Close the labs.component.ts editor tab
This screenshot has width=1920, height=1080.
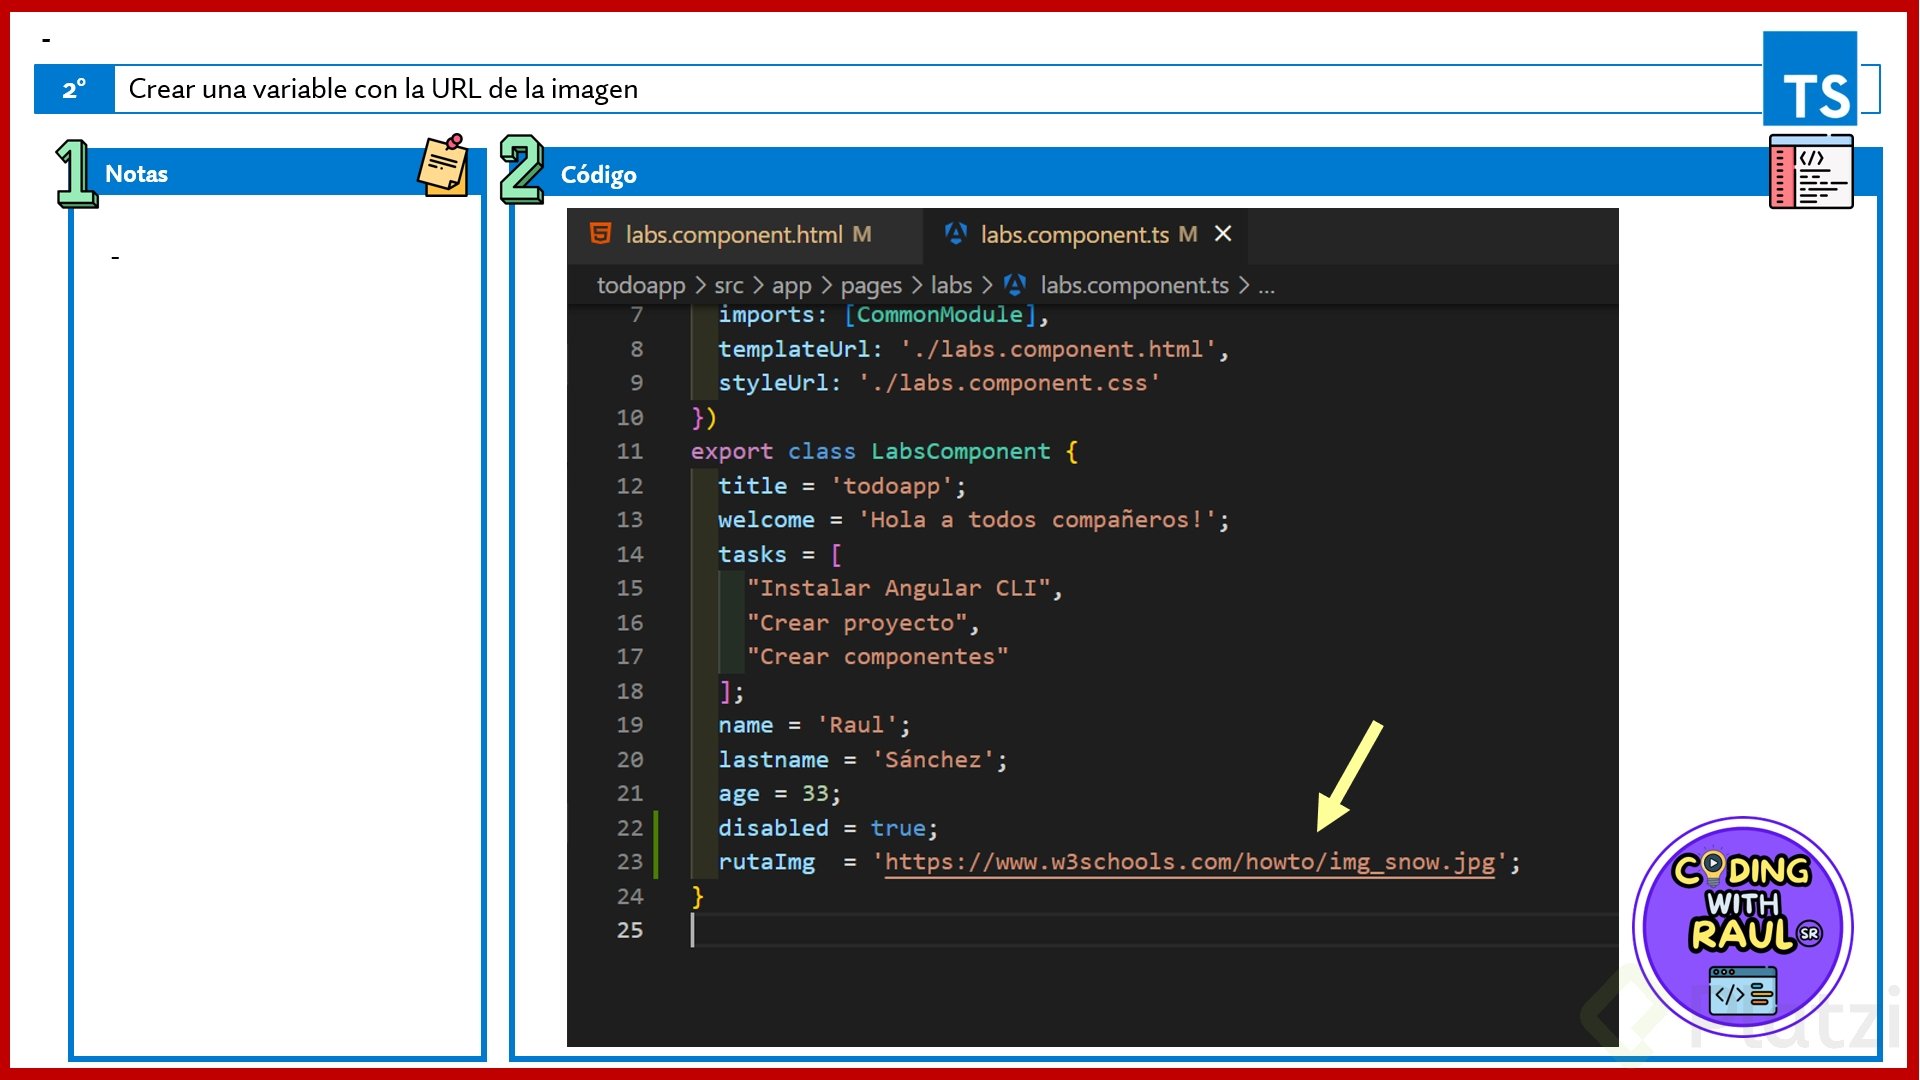[x=1223, y=234]
